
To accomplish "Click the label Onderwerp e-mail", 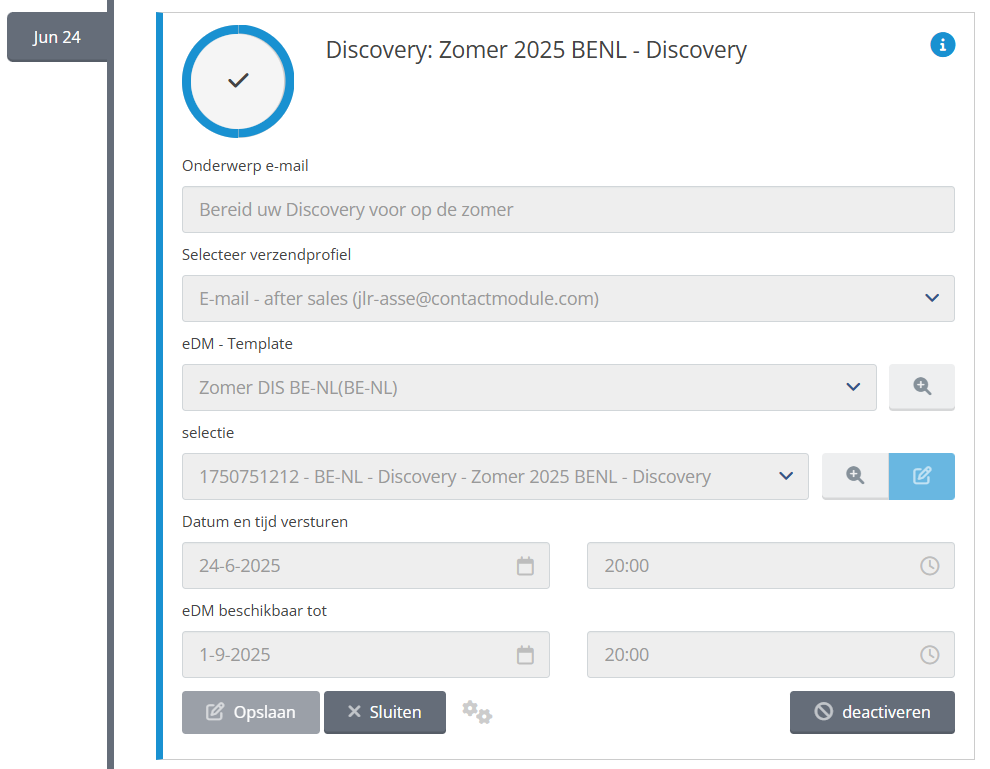I will point(245,165).
